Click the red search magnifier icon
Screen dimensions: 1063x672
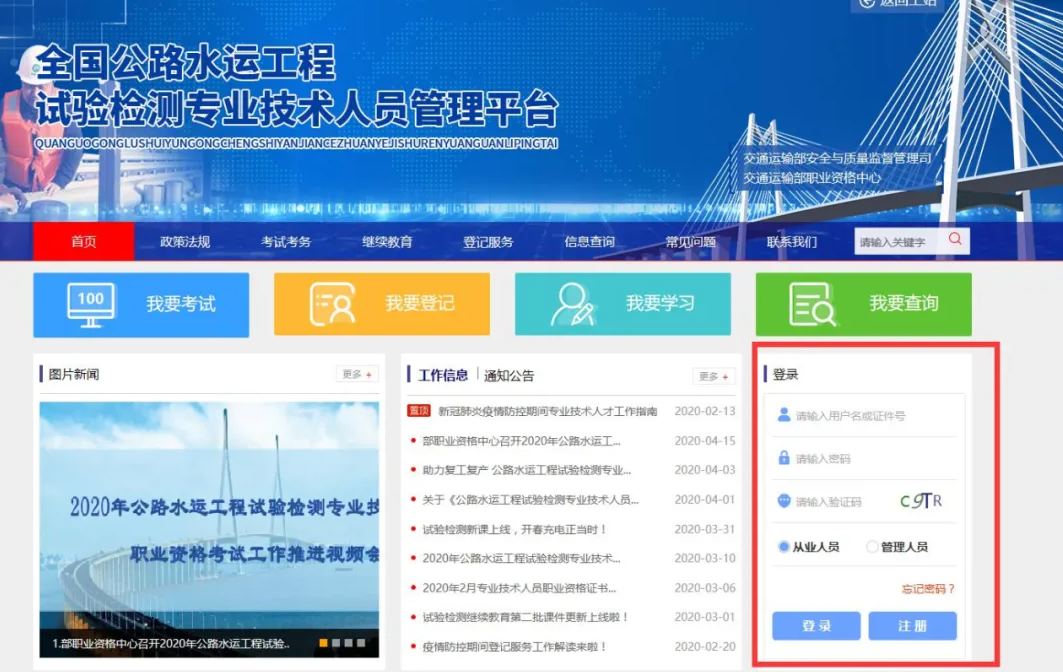click(x=955, y=240)
